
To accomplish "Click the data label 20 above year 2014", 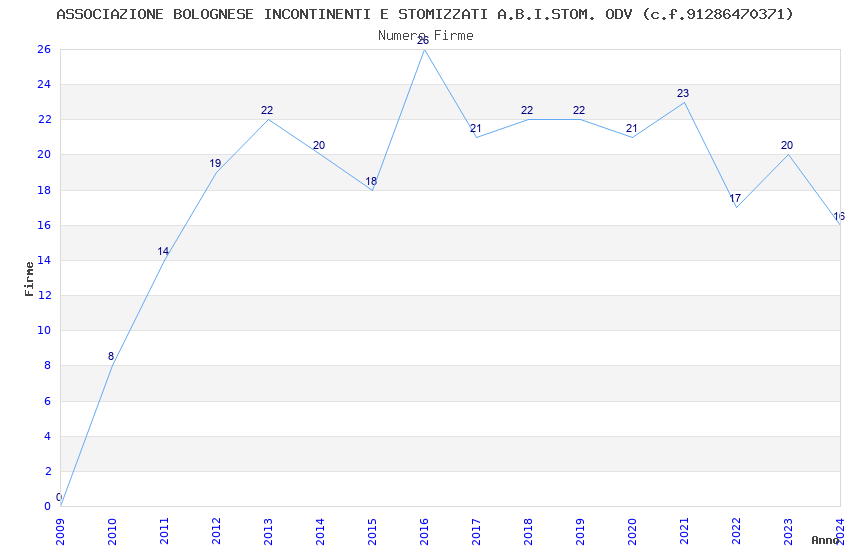I will coord(319,145).
